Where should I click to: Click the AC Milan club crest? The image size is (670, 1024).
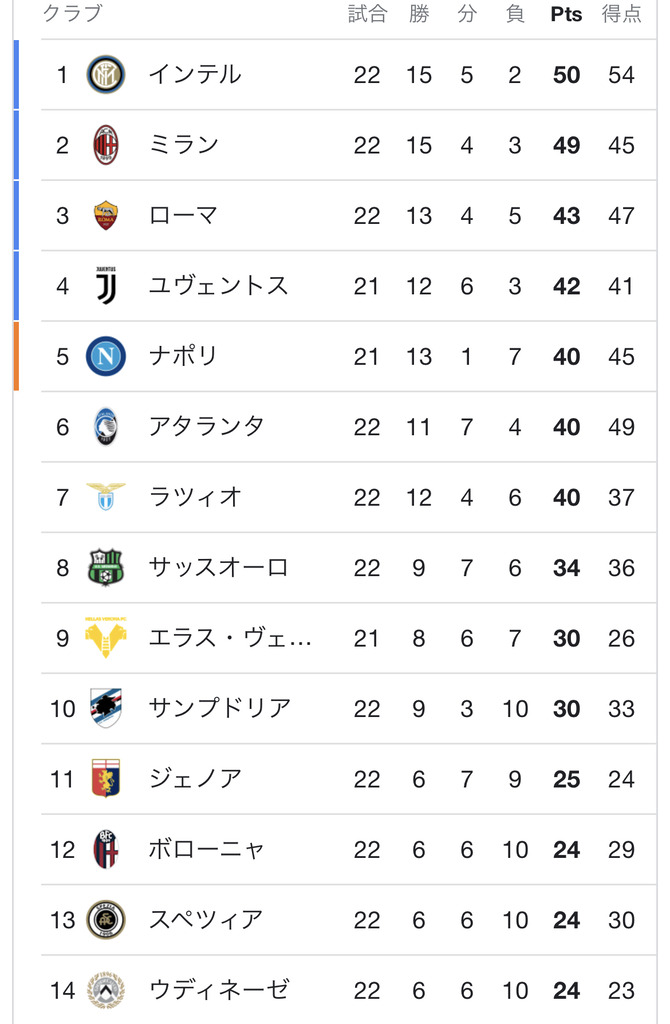(105, 145)
